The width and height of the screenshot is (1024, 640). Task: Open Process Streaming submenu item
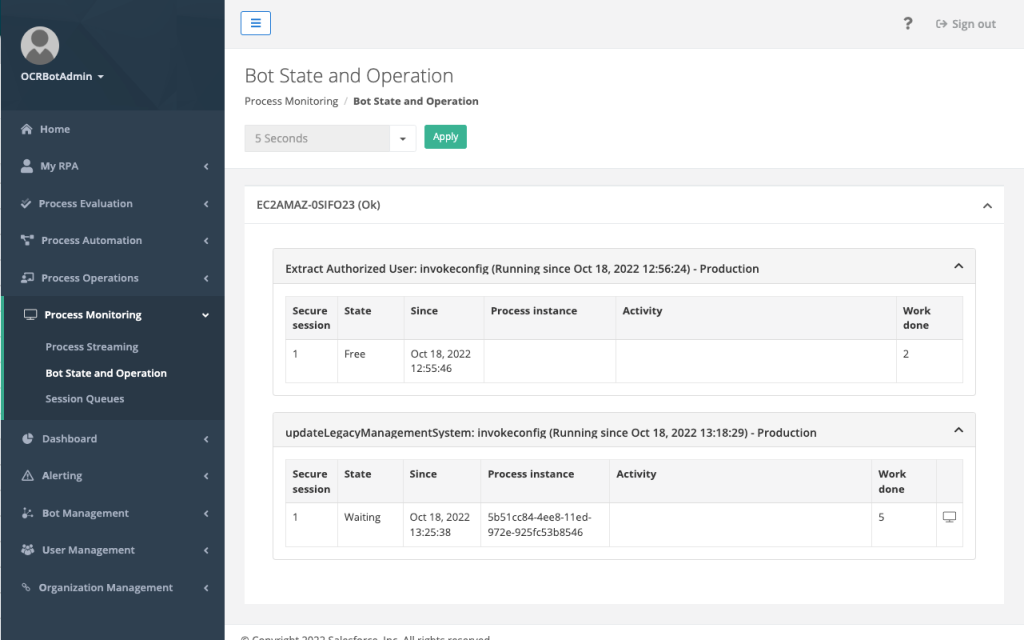click(92, 347)
